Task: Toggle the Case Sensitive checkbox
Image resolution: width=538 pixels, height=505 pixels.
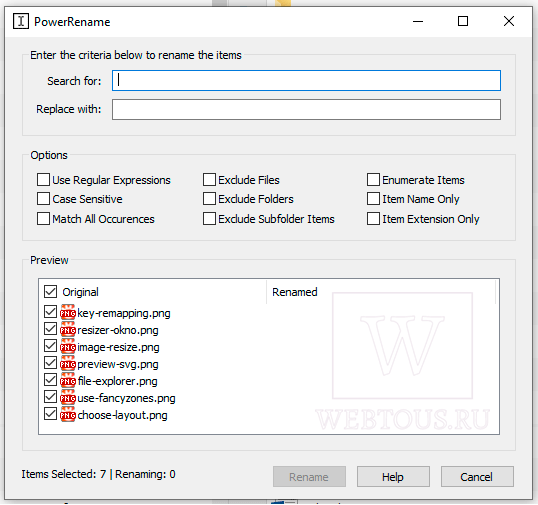Action: pos(43,199)
